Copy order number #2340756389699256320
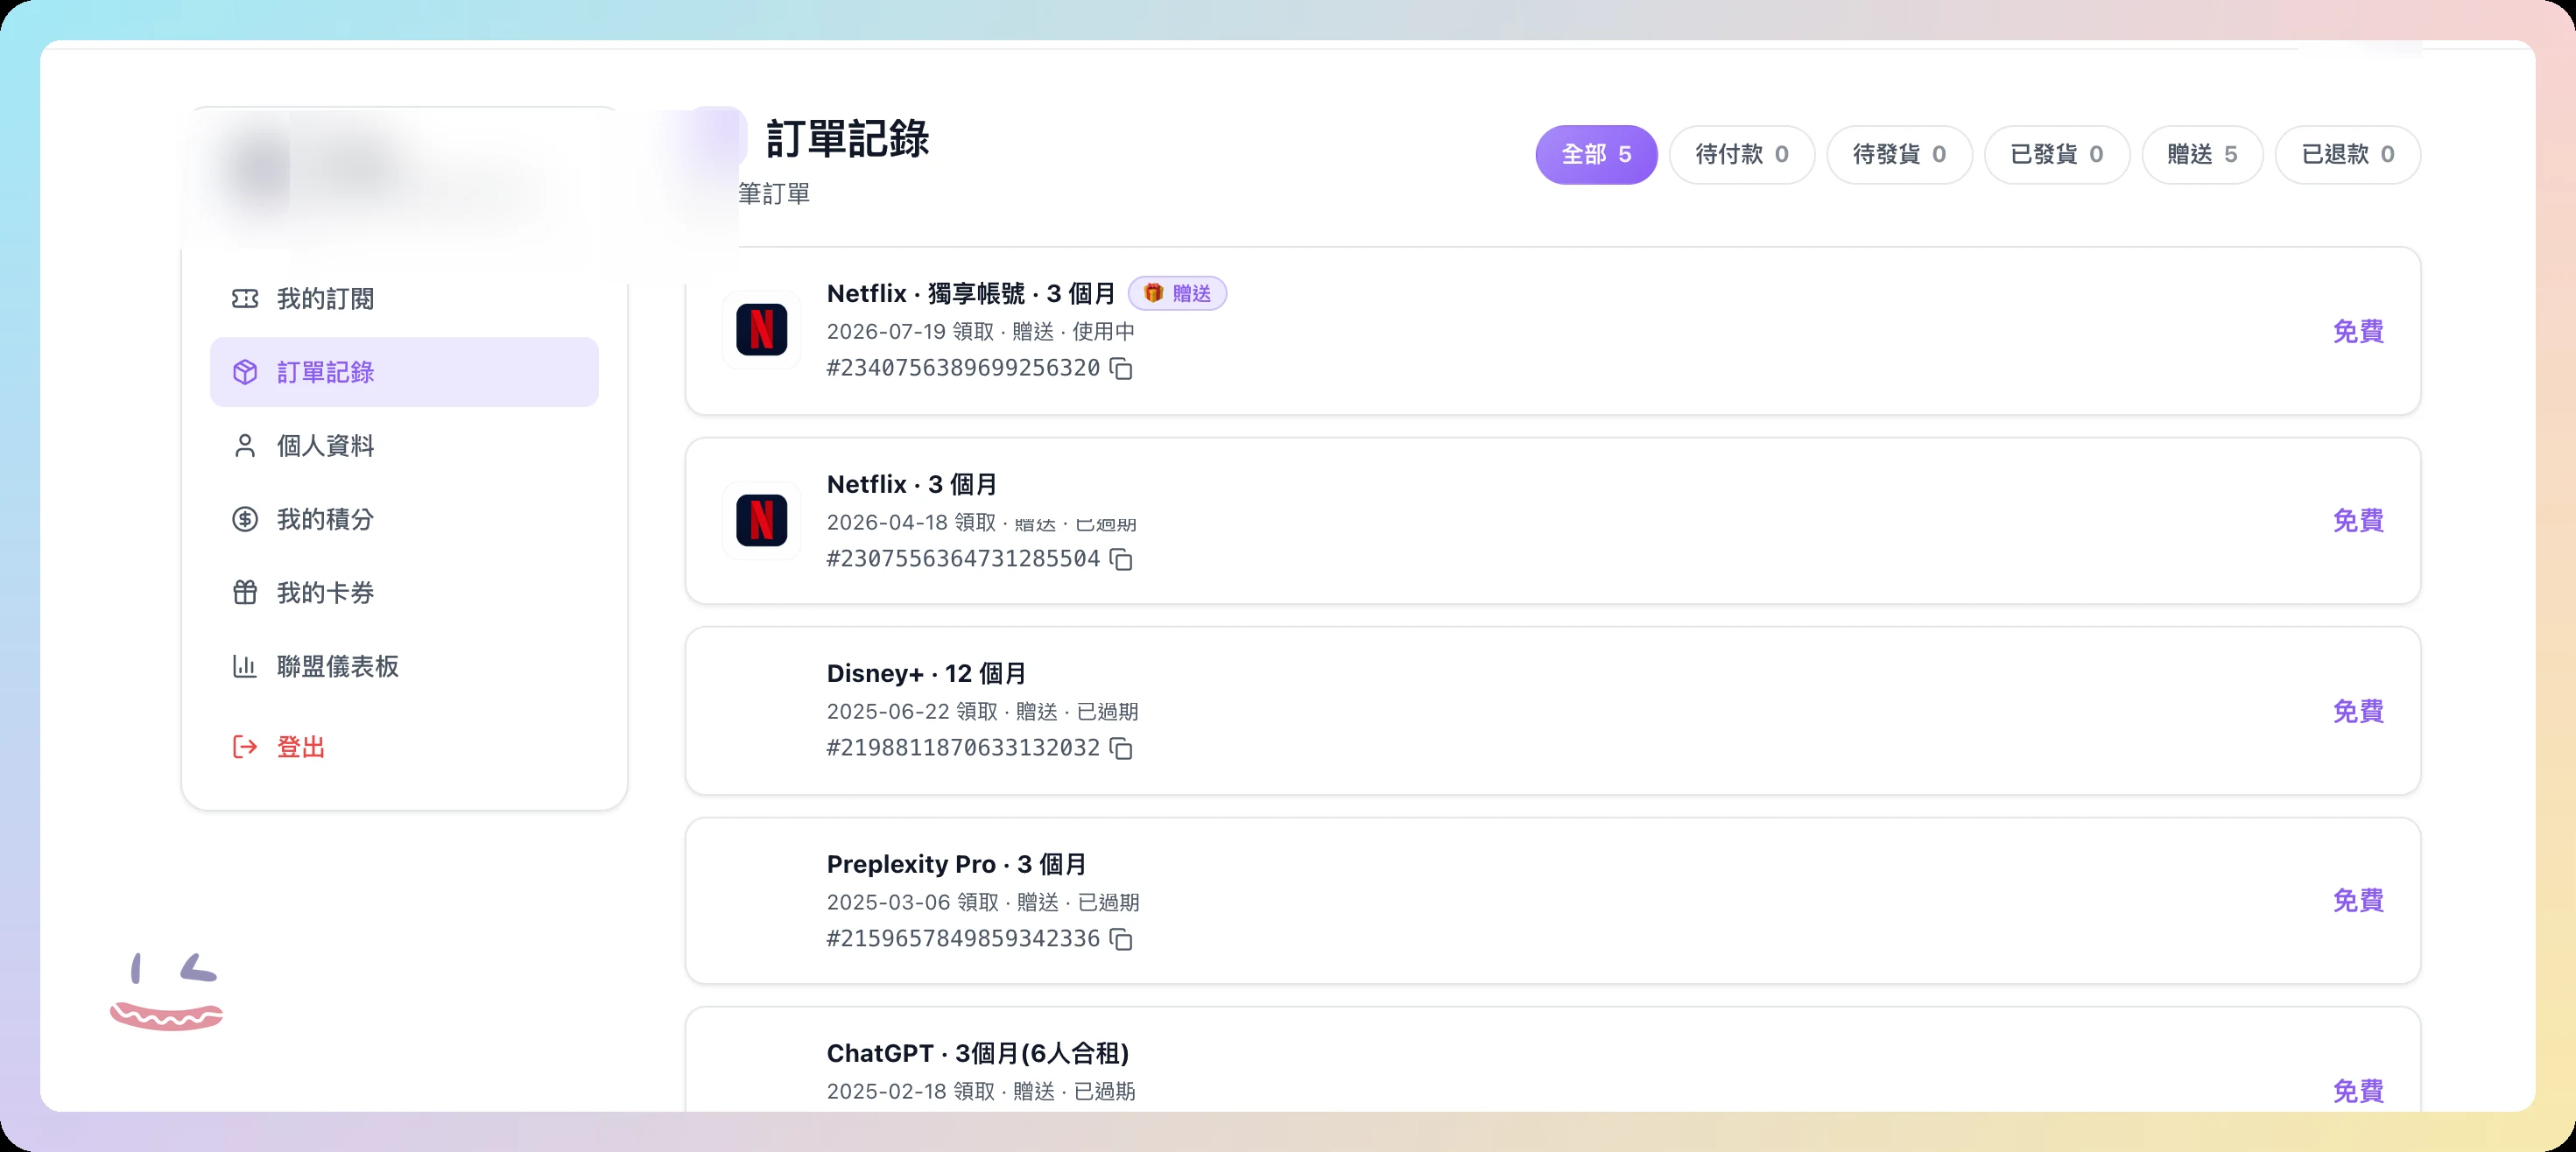Image resolution: width=2576 pixels, height=1152 pixels. point(1122,369)
